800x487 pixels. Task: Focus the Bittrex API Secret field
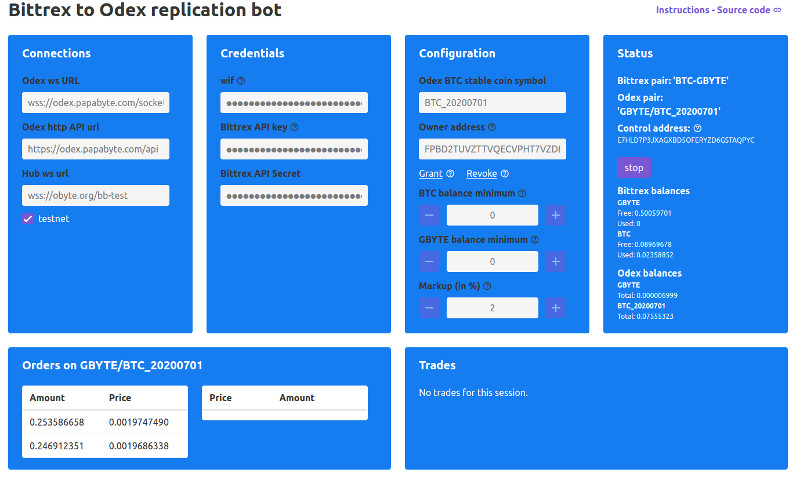294,195
